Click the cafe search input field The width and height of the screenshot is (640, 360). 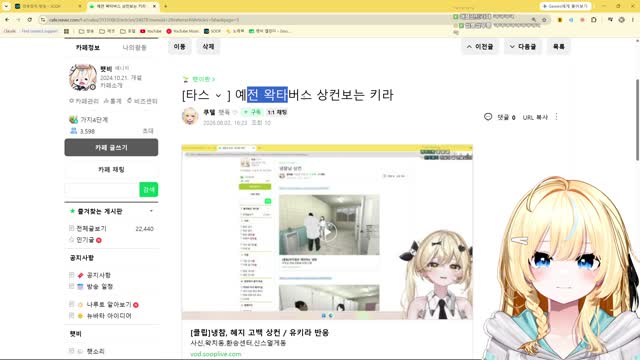pos(102,189)
